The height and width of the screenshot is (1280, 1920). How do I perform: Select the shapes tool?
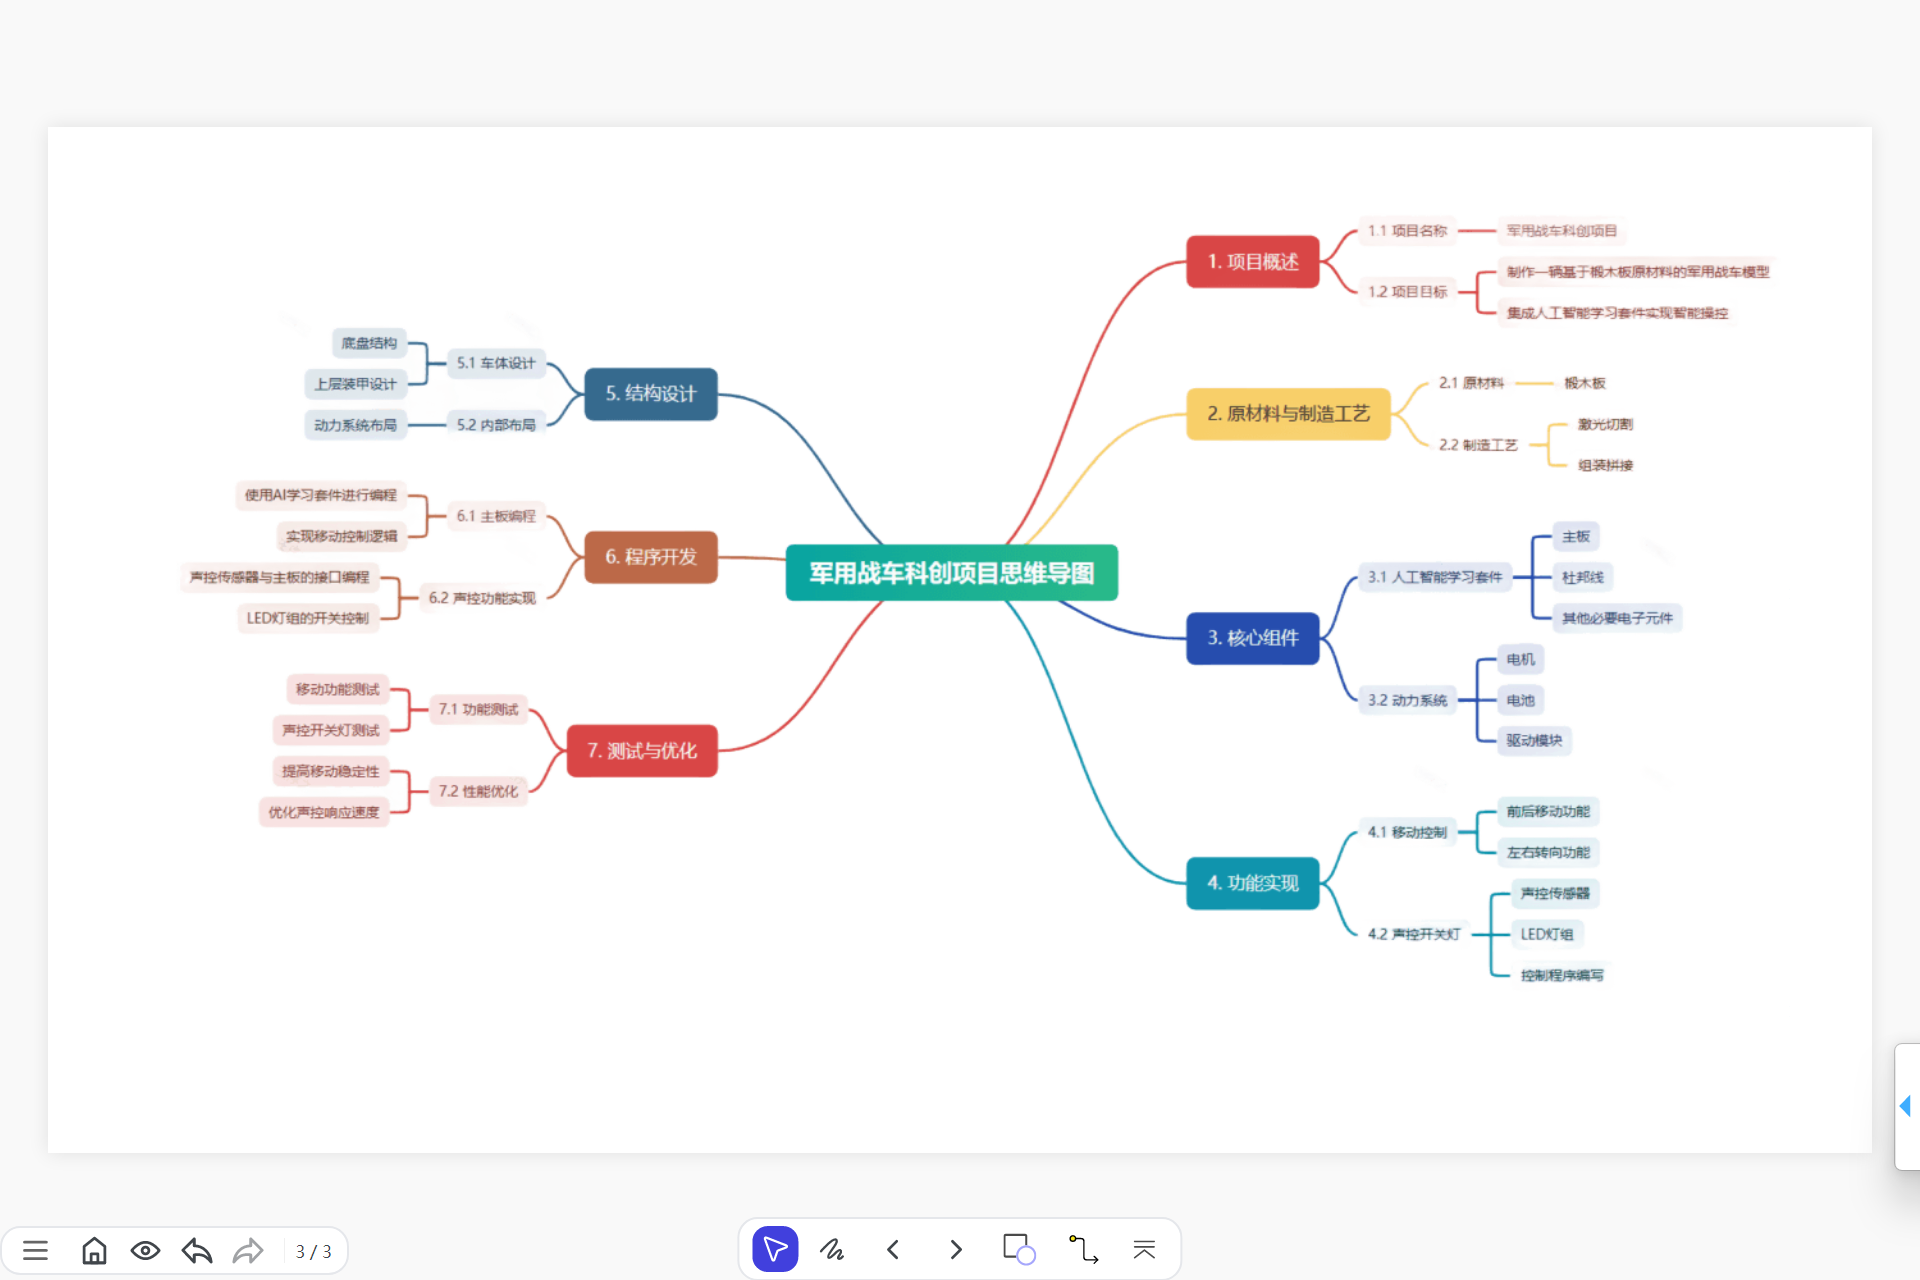click(1019, 1249)
